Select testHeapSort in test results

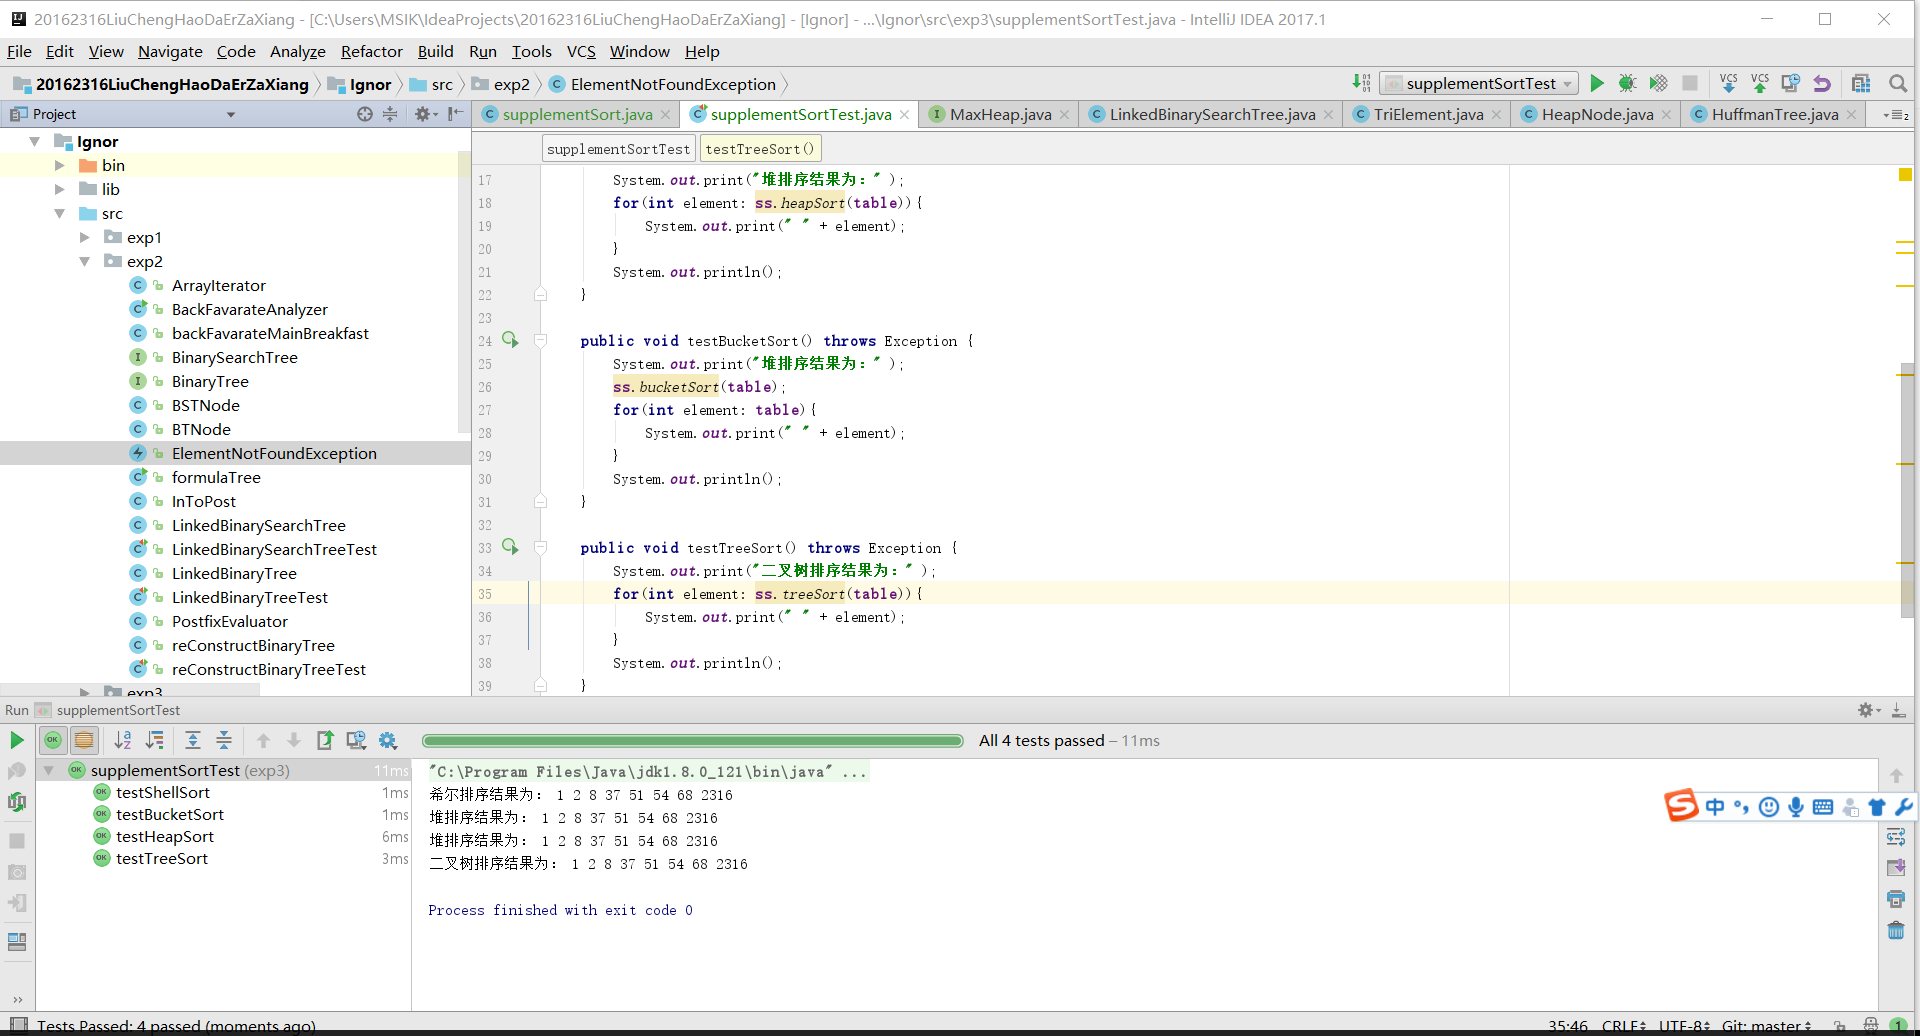point(165,836)
